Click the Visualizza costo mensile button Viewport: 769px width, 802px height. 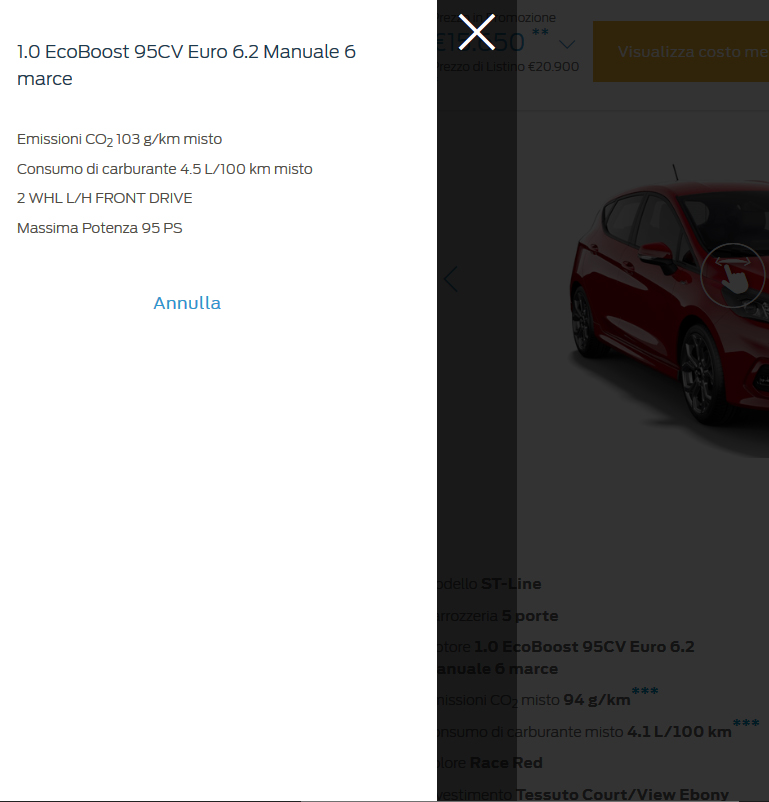[x=681, y=52]
